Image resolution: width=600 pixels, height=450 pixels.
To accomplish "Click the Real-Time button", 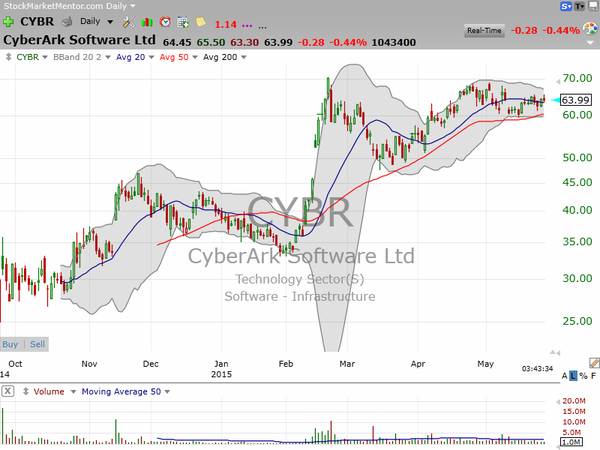I will click(x=484, y=31).
